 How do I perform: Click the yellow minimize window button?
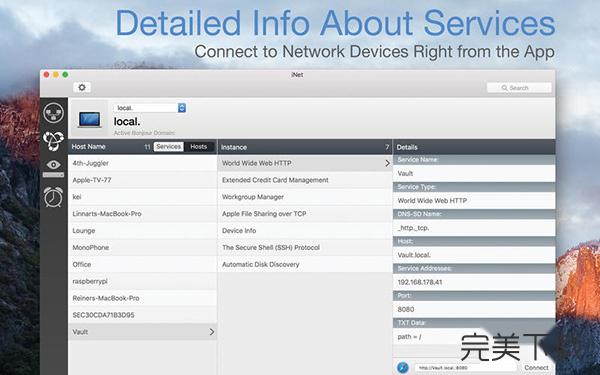click(56, 75)
